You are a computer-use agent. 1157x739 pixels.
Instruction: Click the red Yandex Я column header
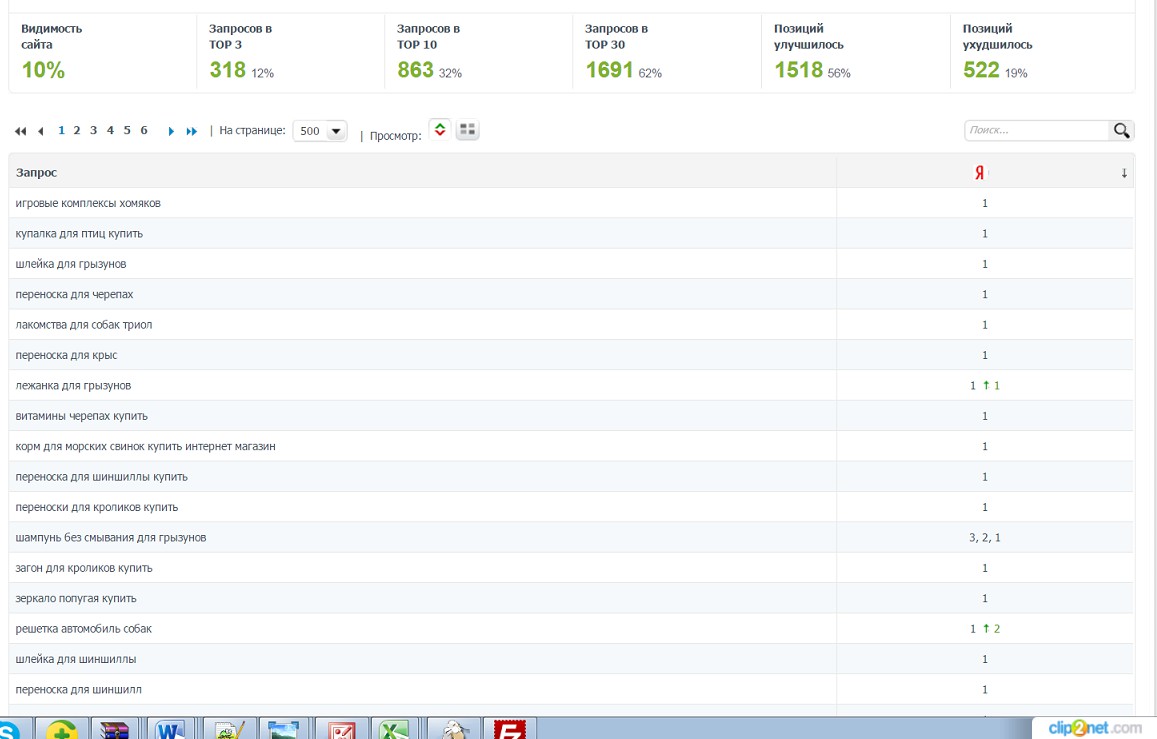point(979,173)
